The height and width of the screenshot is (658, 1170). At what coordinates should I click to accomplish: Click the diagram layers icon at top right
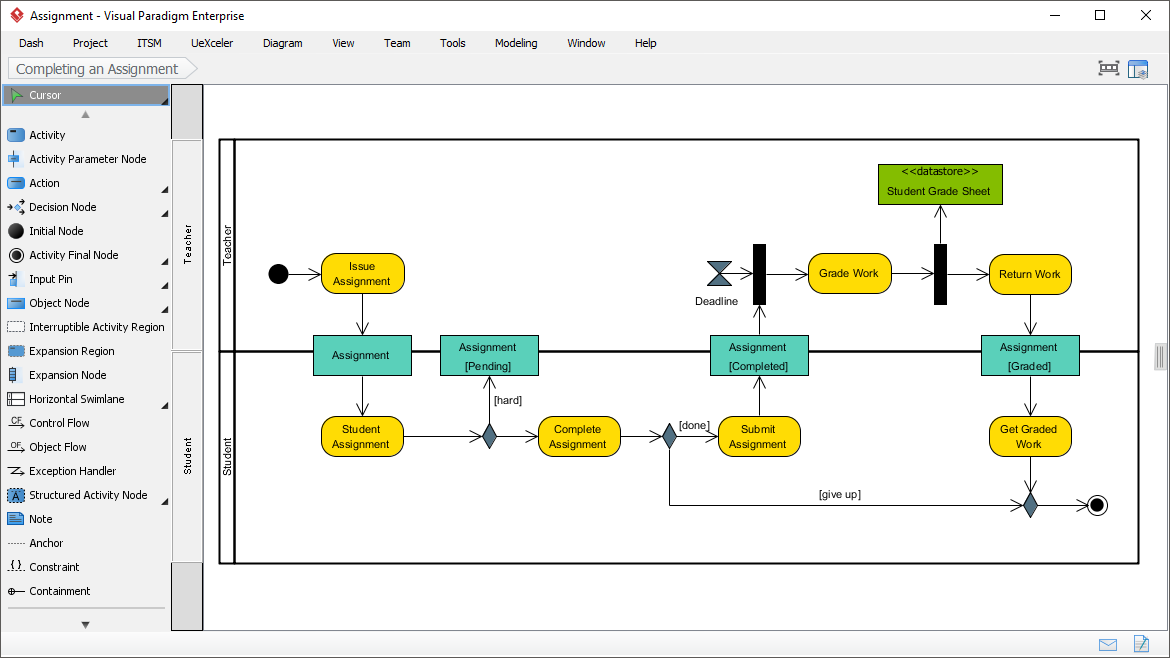1139,68
